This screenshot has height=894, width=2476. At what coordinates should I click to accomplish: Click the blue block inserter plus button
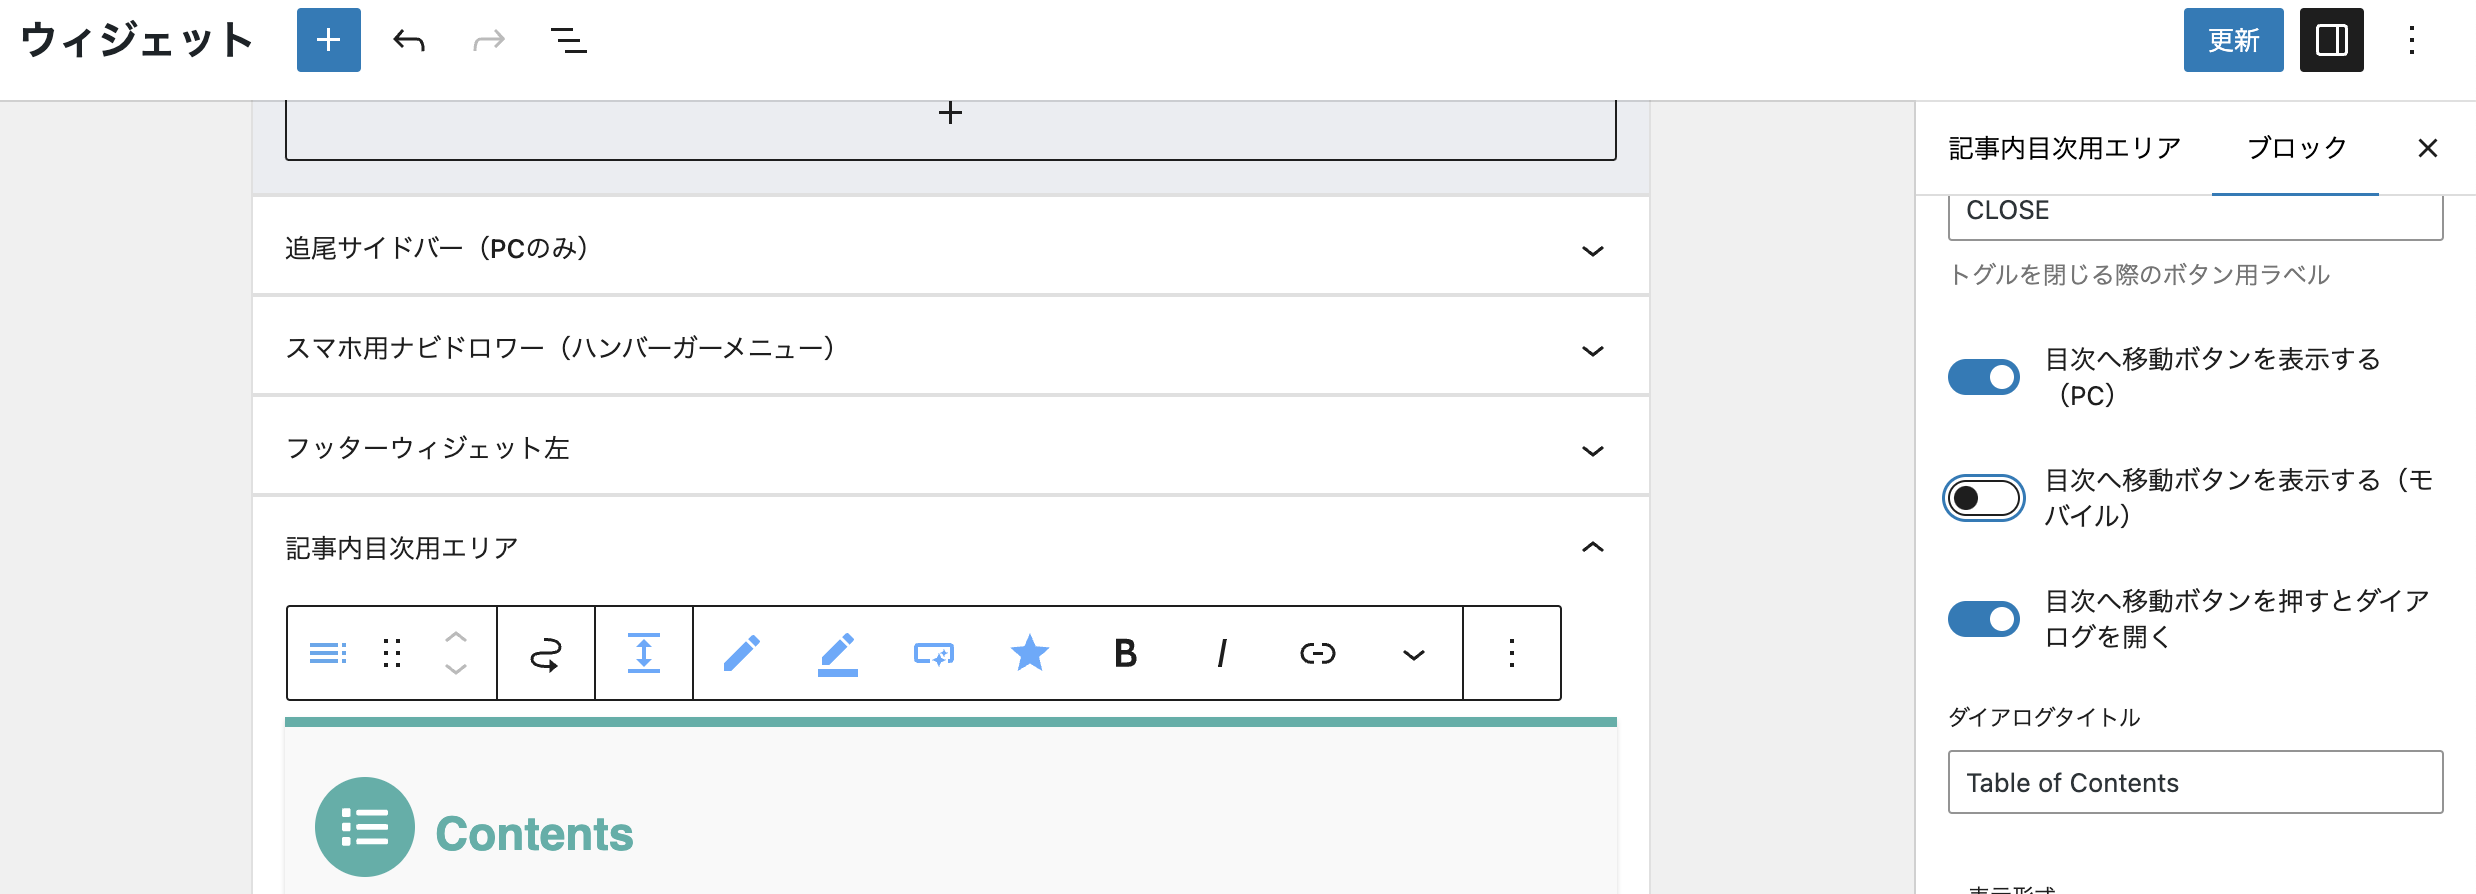click(328, 40)
